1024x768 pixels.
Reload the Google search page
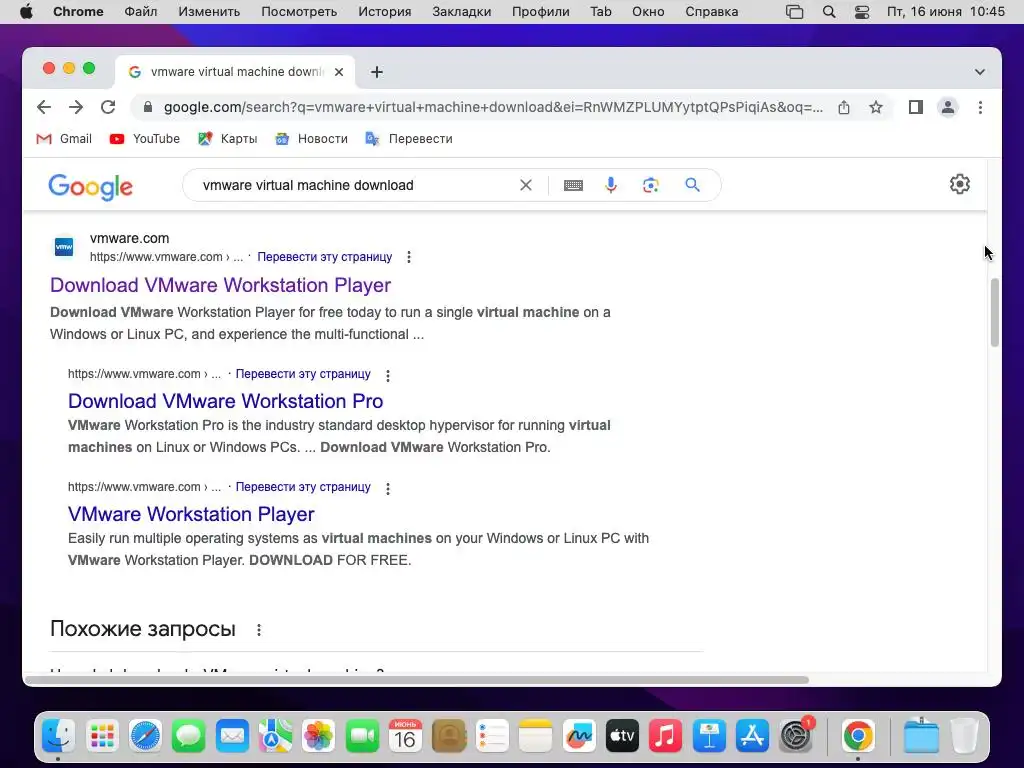[x=108, y=107]
